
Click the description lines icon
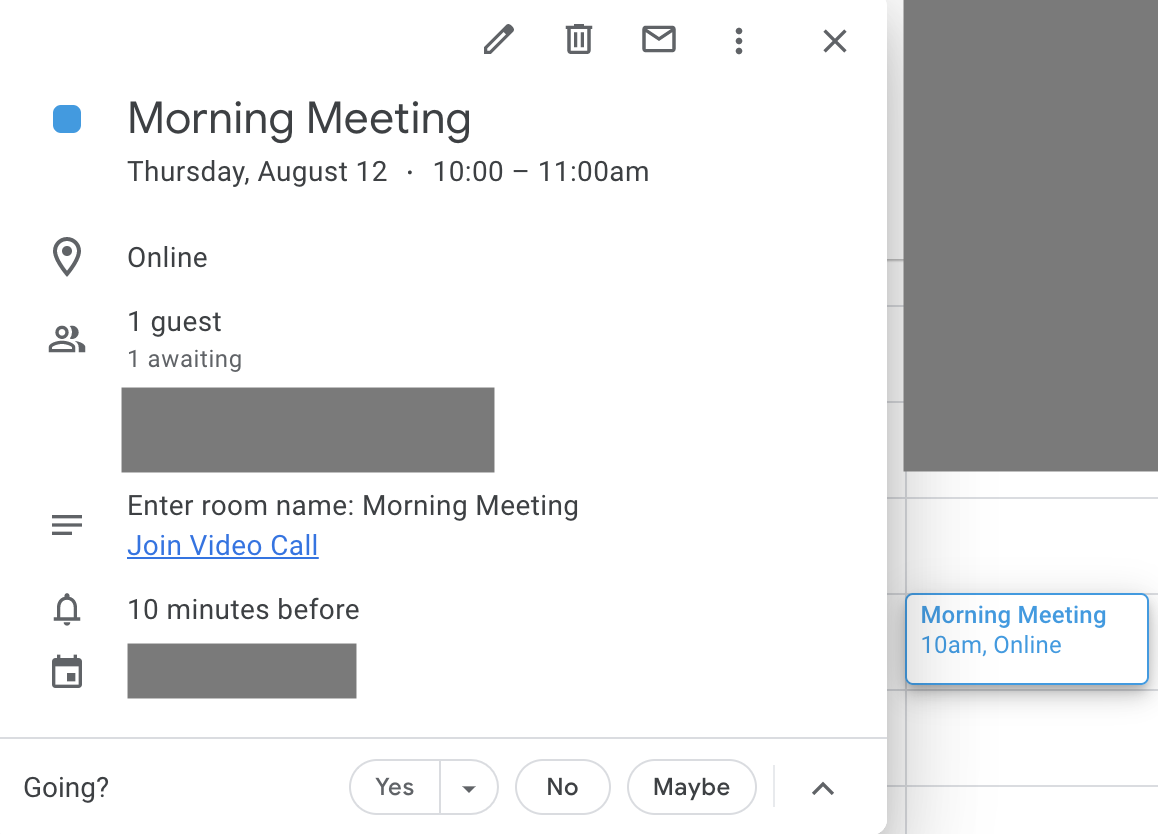pos(66,524)
